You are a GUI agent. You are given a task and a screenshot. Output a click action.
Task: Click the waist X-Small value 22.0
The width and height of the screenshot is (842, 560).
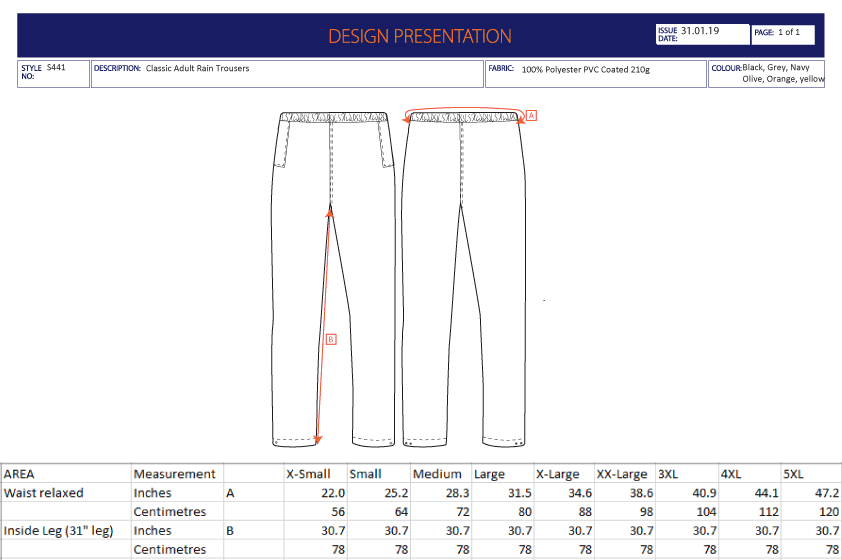pos(333,493)
